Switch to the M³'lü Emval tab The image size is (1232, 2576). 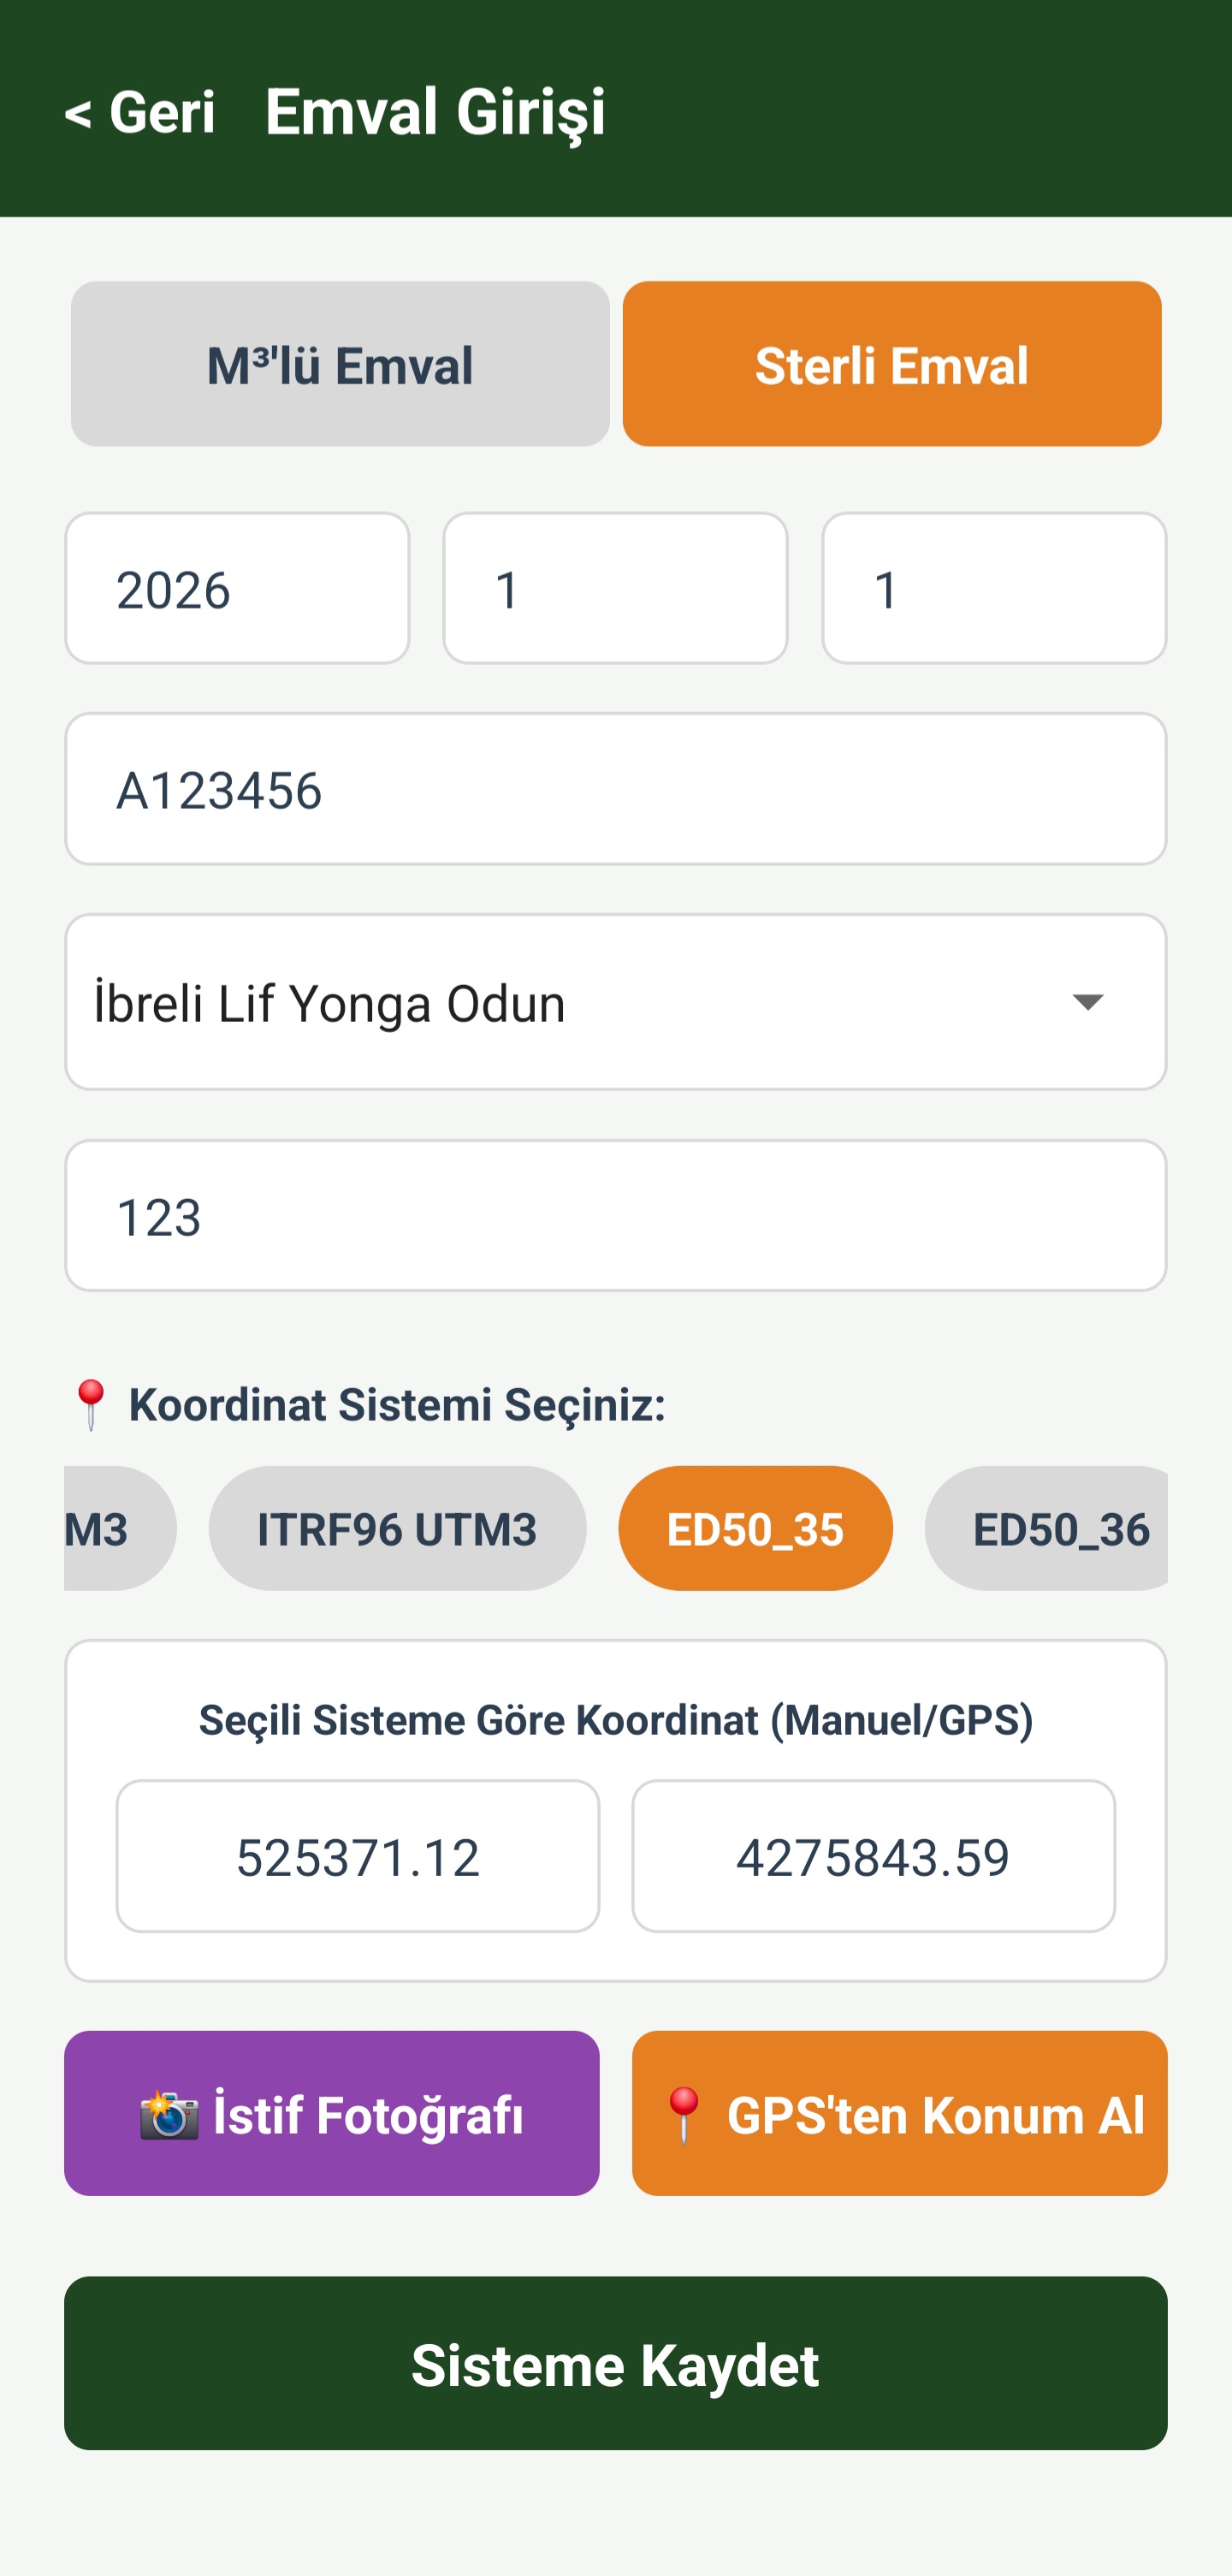pyautogui.click(x=340, y=364)
